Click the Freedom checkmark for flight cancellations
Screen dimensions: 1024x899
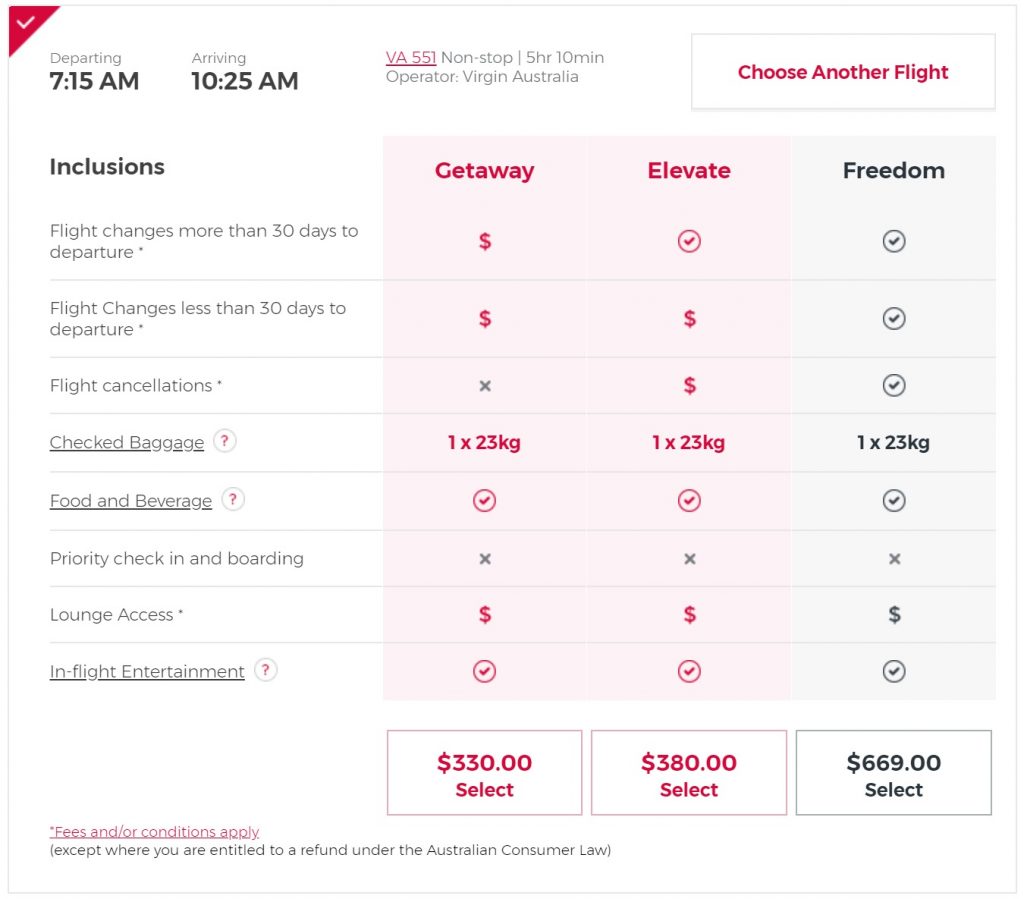pos(893,385)
